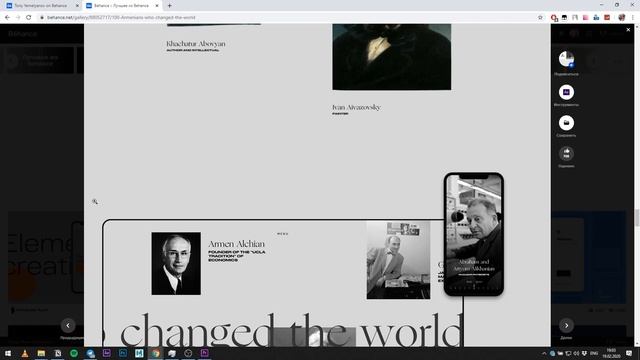Show hidden system tray icons
This screenshot has width=640, height=360.
point(544,353)
